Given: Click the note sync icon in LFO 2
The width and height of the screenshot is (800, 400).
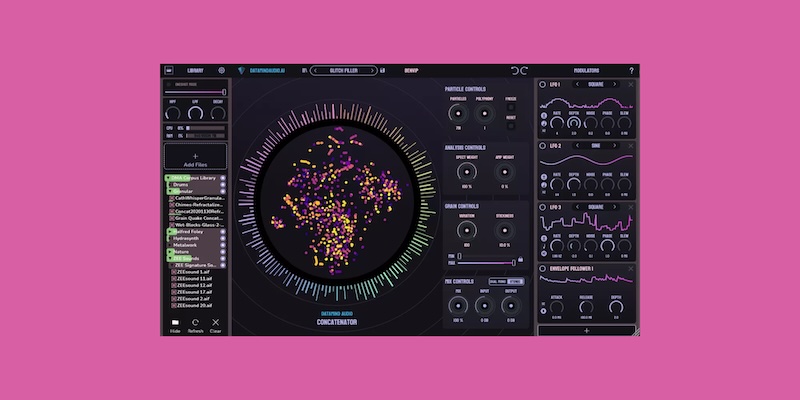Looking at the screenshot, I should pyautogui.click(x=544, y=185).
